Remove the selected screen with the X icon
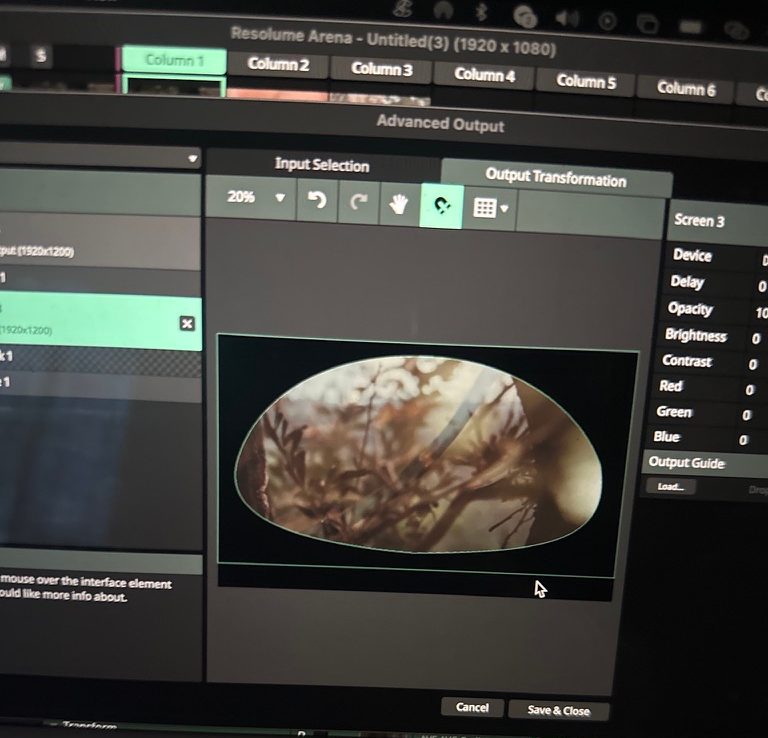768x738 pixels. [187, 323]
